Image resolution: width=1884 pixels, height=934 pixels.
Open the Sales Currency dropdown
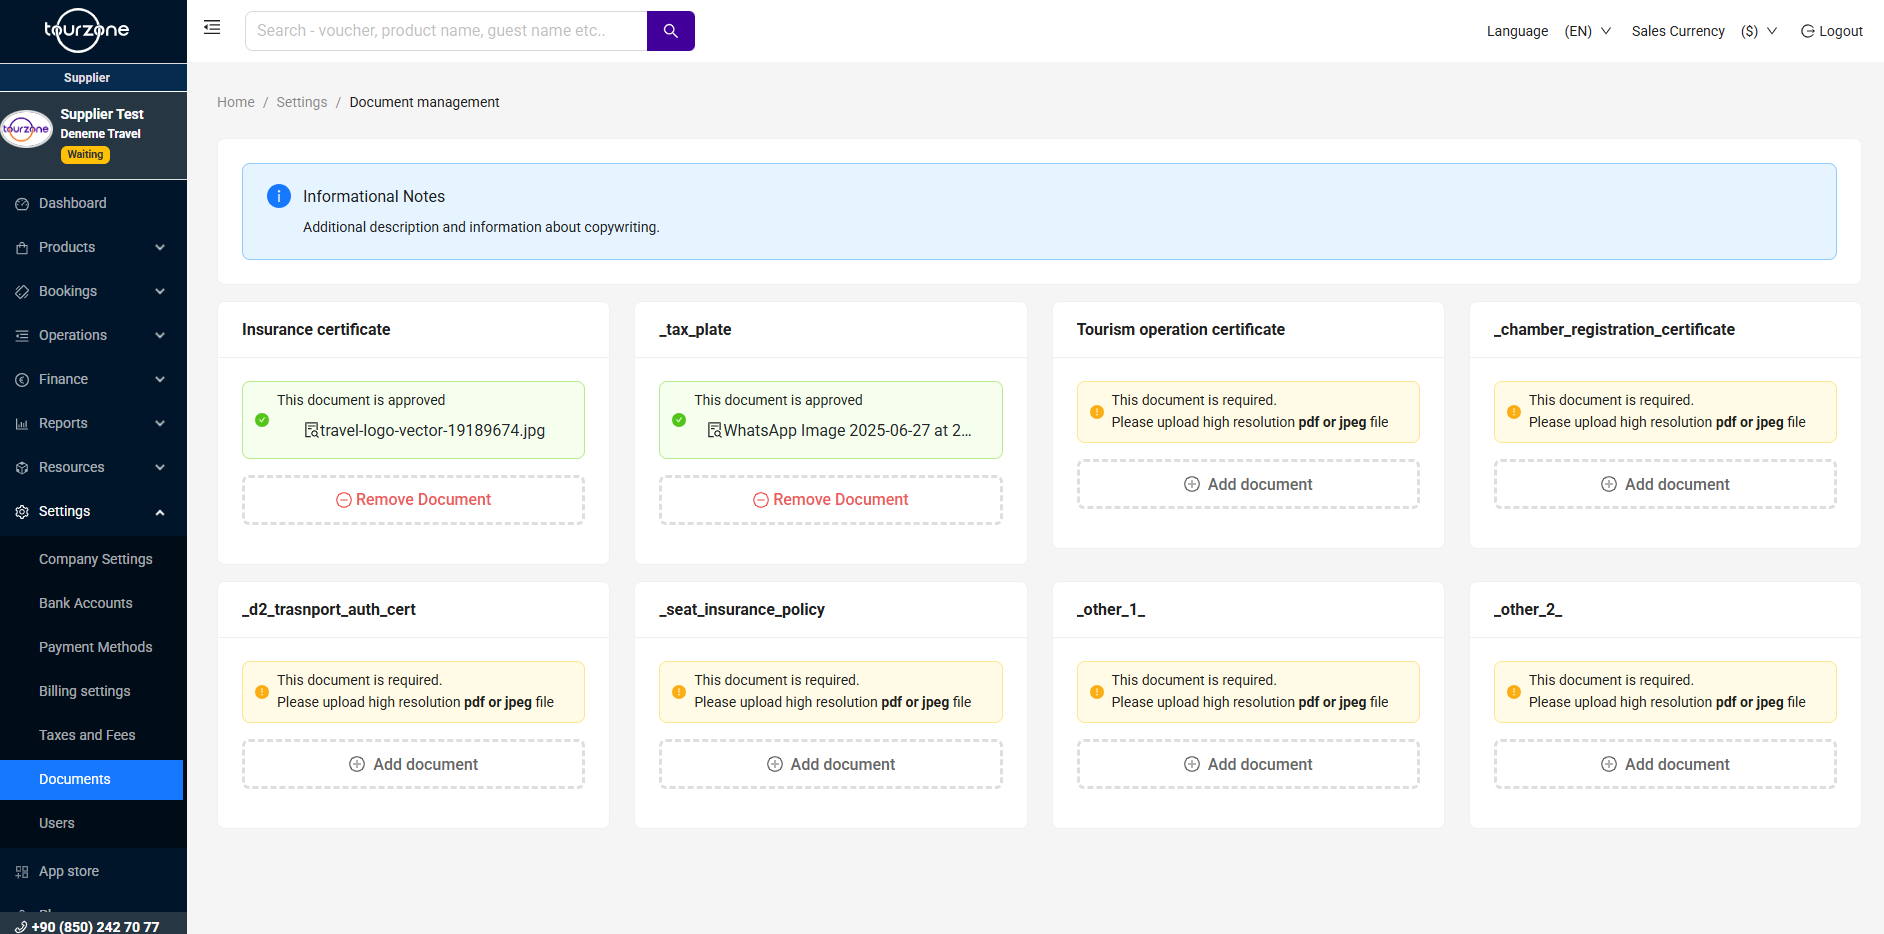[x=1758, y=31]
